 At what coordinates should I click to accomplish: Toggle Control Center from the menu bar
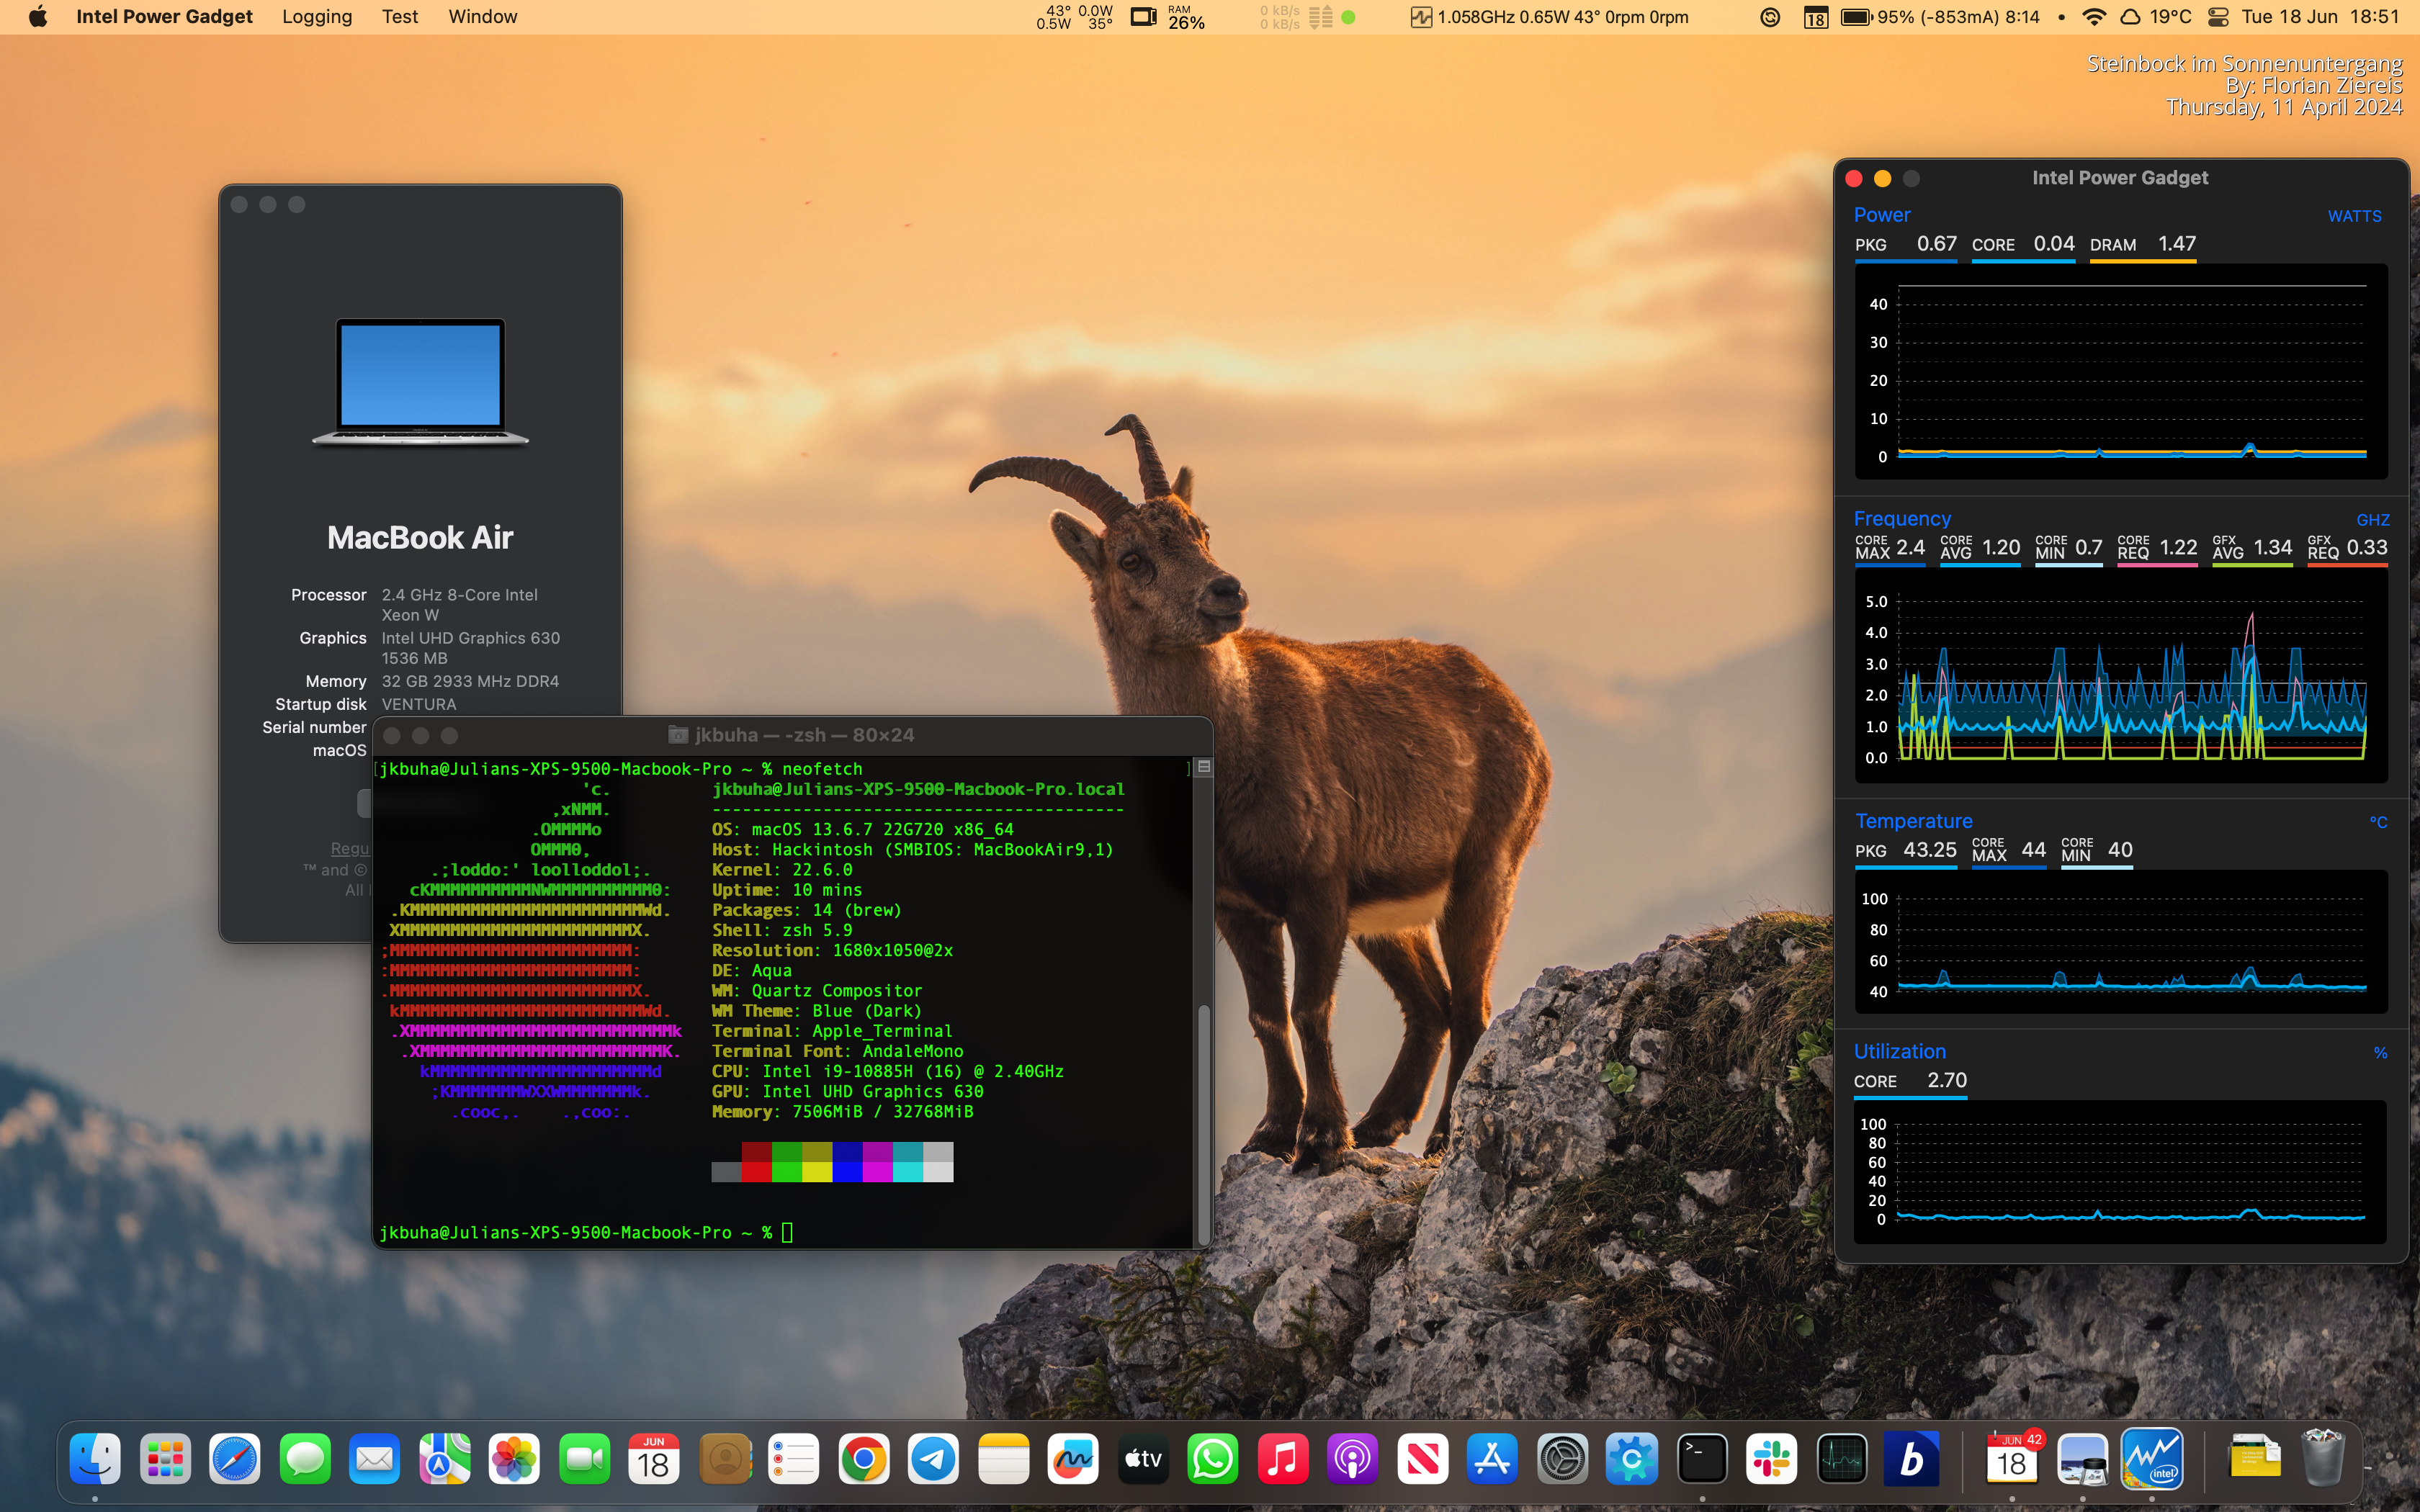[x=2218, y=17]
